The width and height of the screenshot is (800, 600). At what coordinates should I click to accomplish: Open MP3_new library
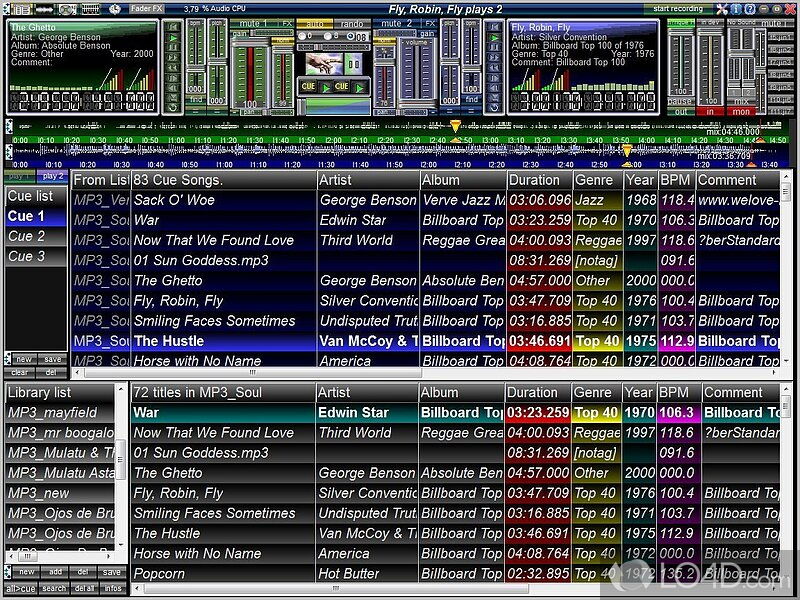click(60, 493)
